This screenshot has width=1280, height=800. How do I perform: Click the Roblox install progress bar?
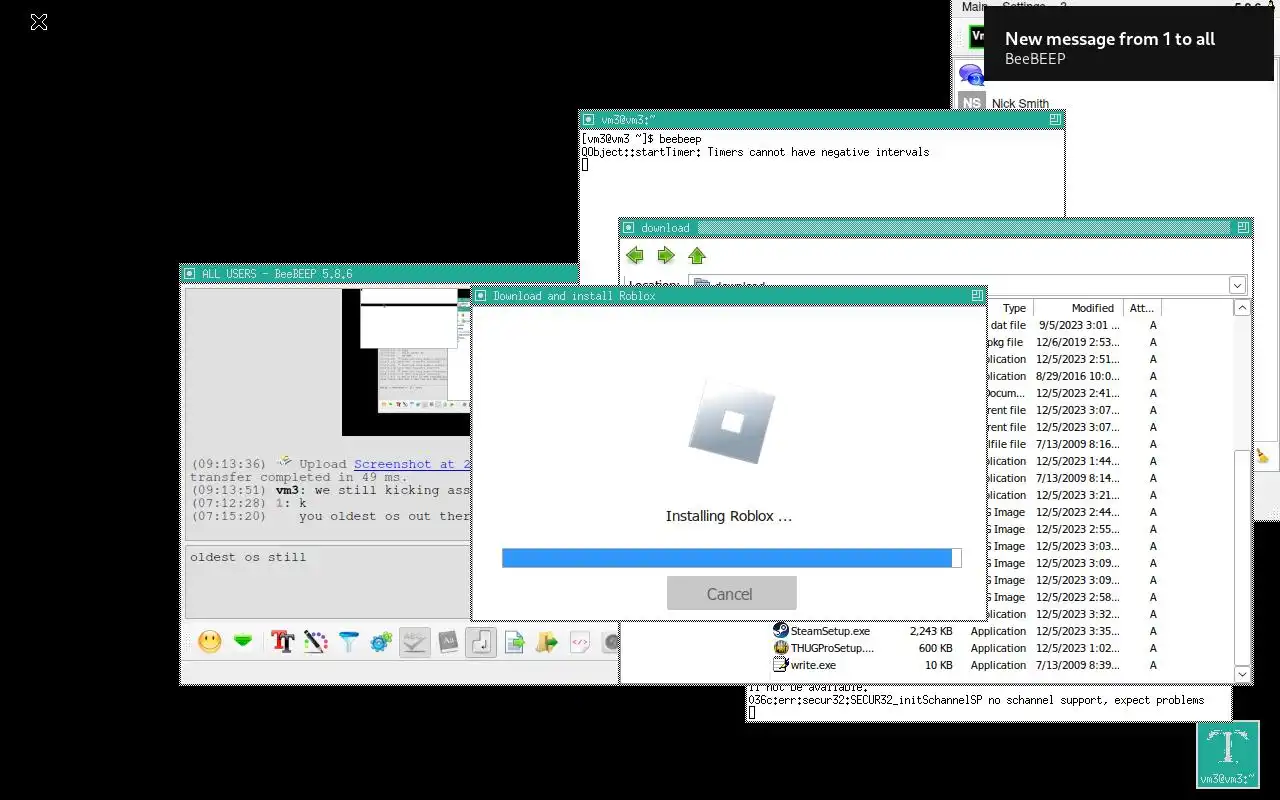731,558
